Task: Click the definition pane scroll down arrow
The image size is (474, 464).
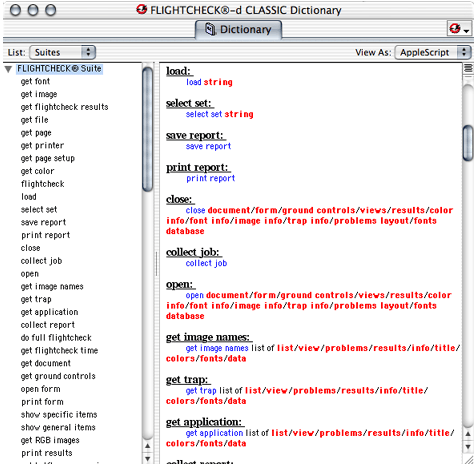Action: (x=468, y=447)
